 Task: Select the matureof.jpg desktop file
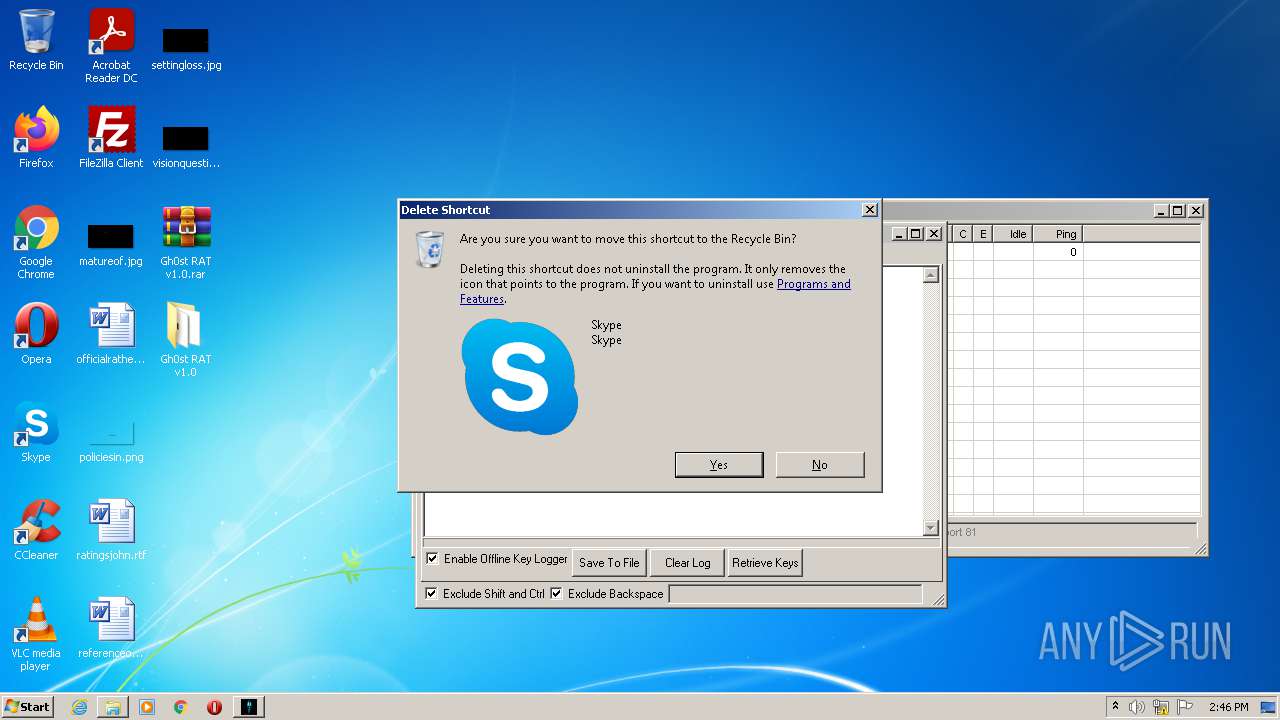(x=111, y=244)
